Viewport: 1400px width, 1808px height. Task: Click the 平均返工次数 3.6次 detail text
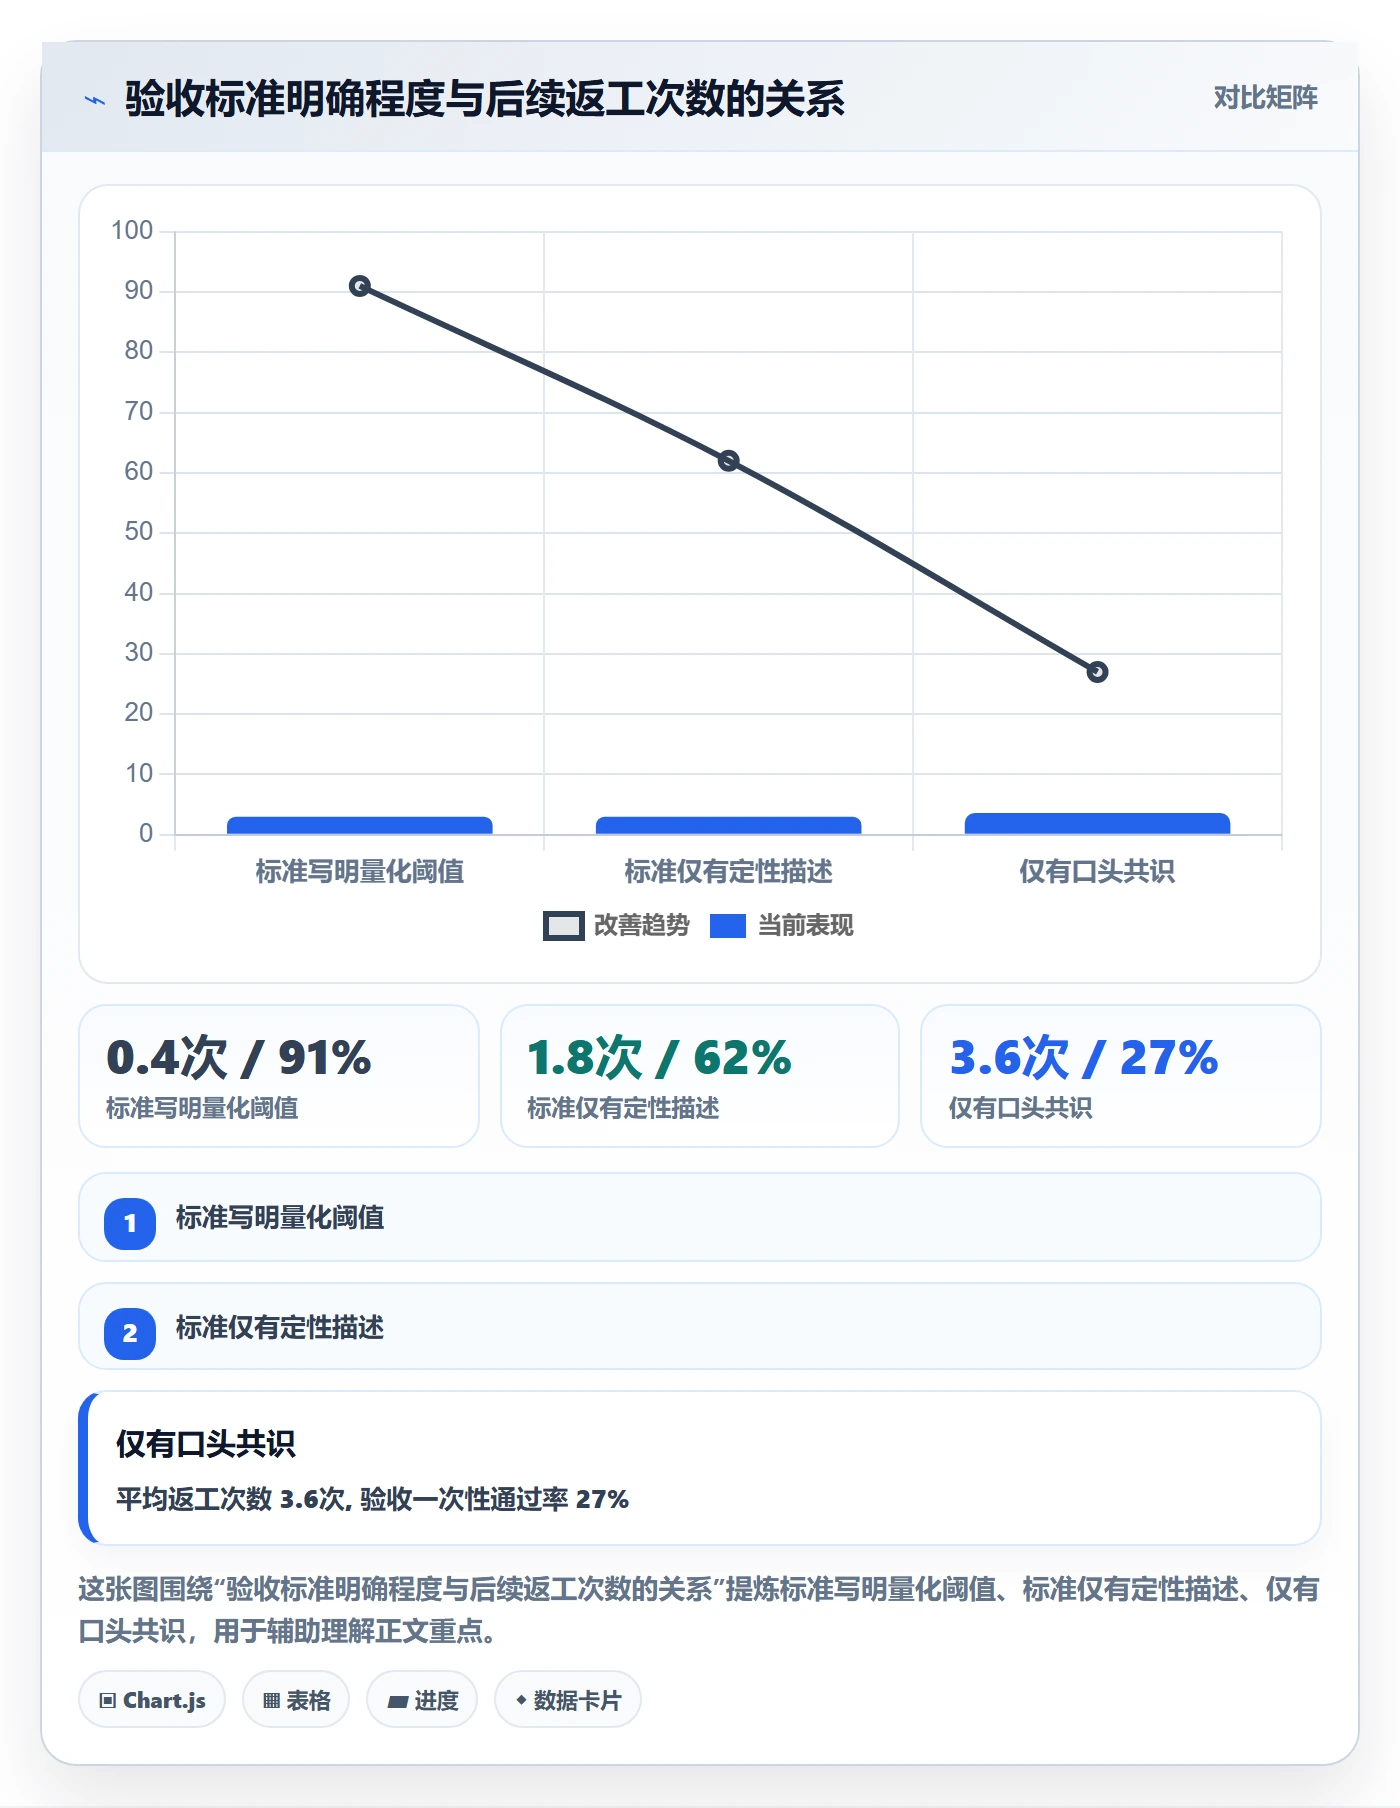[x=372, y=1499]
